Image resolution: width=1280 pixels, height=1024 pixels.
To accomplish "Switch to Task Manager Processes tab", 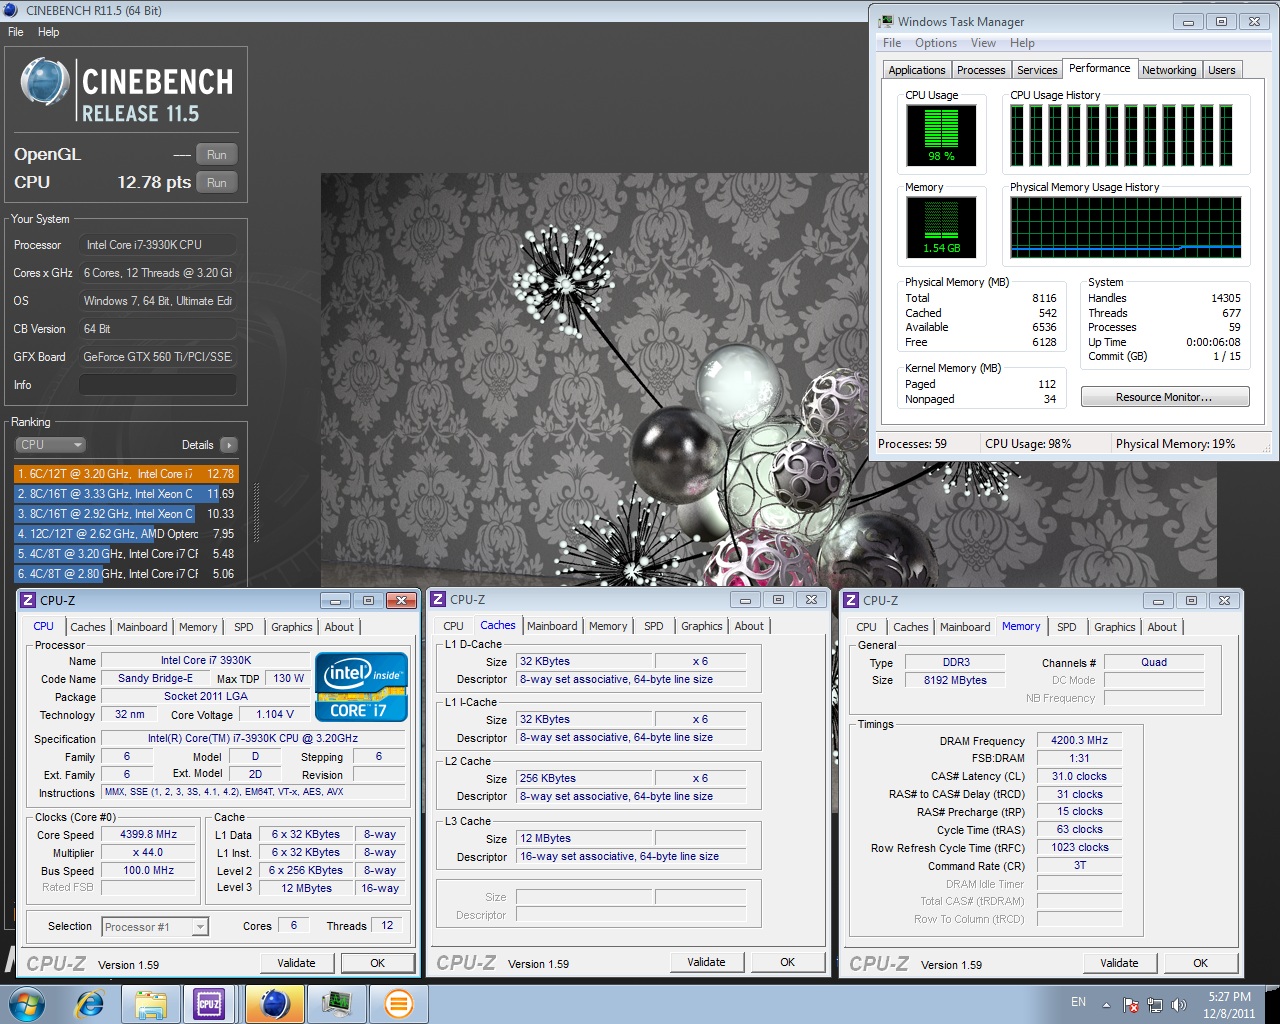I will 981,70.
